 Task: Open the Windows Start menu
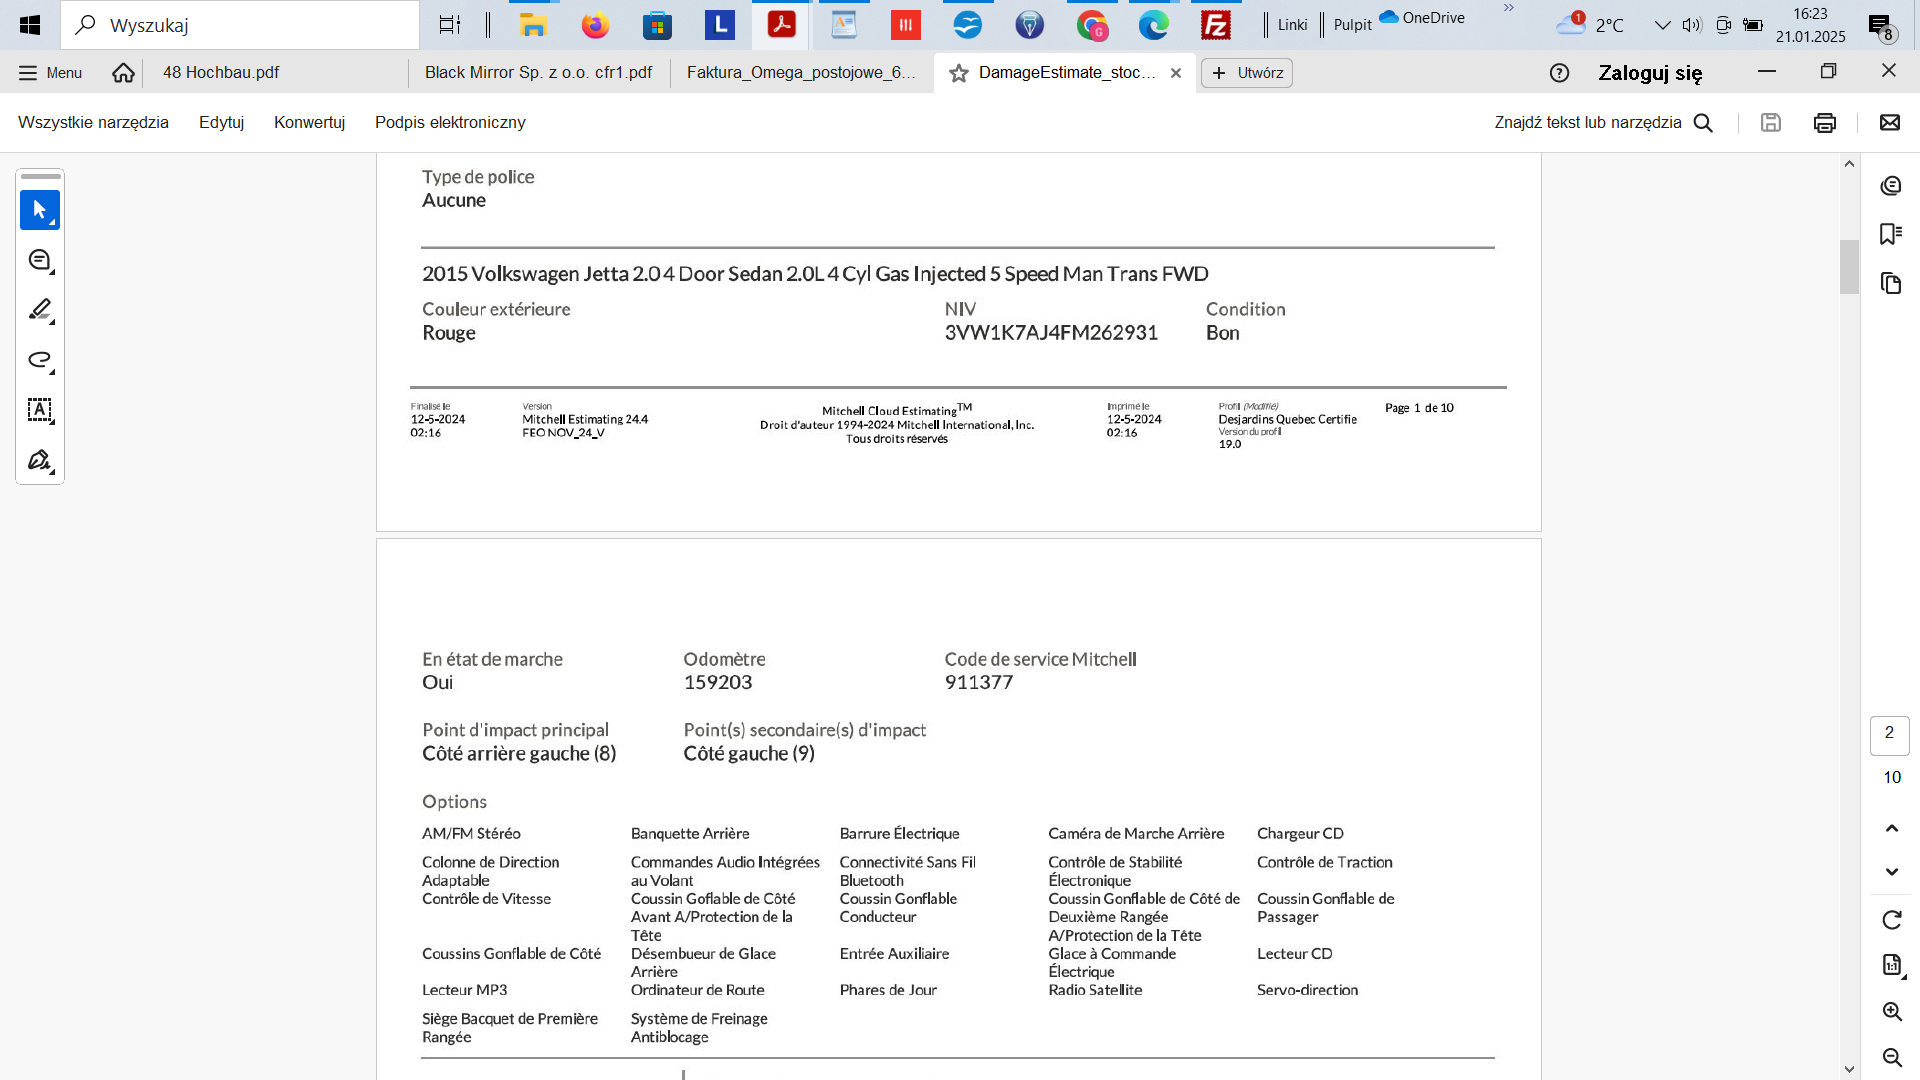pos(30,25)
